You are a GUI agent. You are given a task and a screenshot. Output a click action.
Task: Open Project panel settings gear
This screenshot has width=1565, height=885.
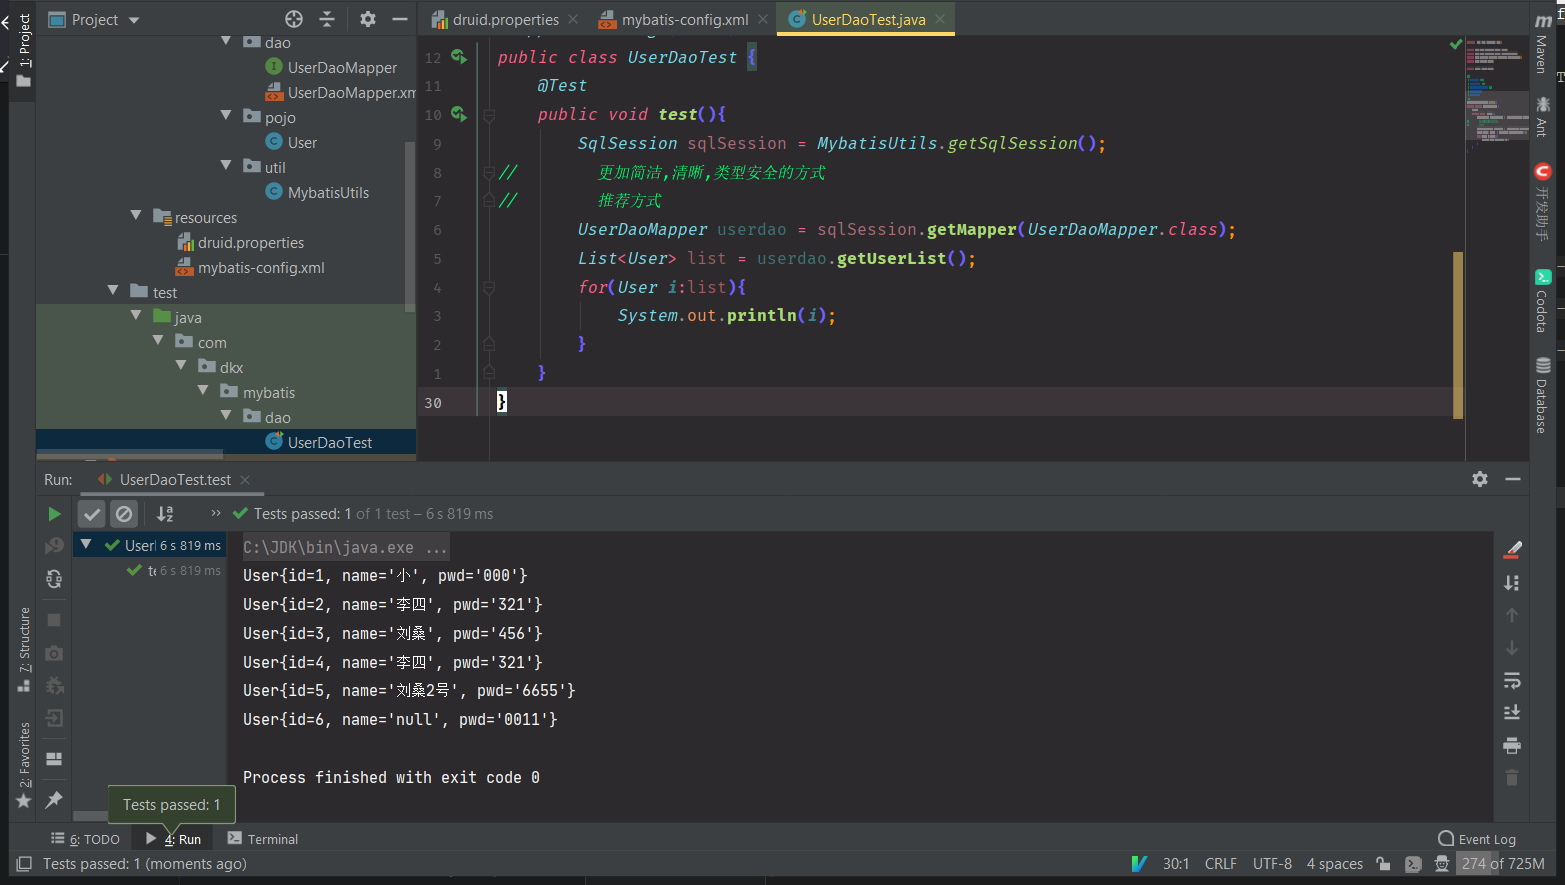(368, 19)
